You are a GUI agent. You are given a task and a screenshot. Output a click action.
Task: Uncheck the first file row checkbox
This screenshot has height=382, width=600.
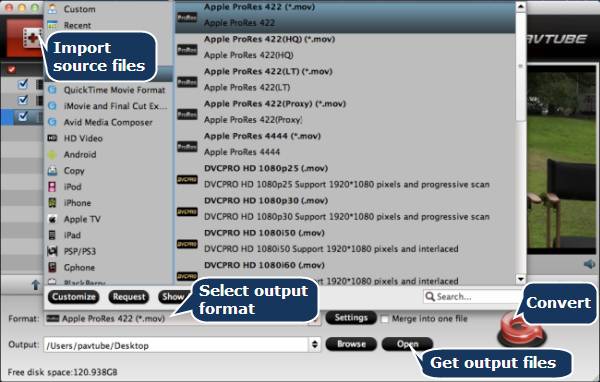(x=23, y=84)
